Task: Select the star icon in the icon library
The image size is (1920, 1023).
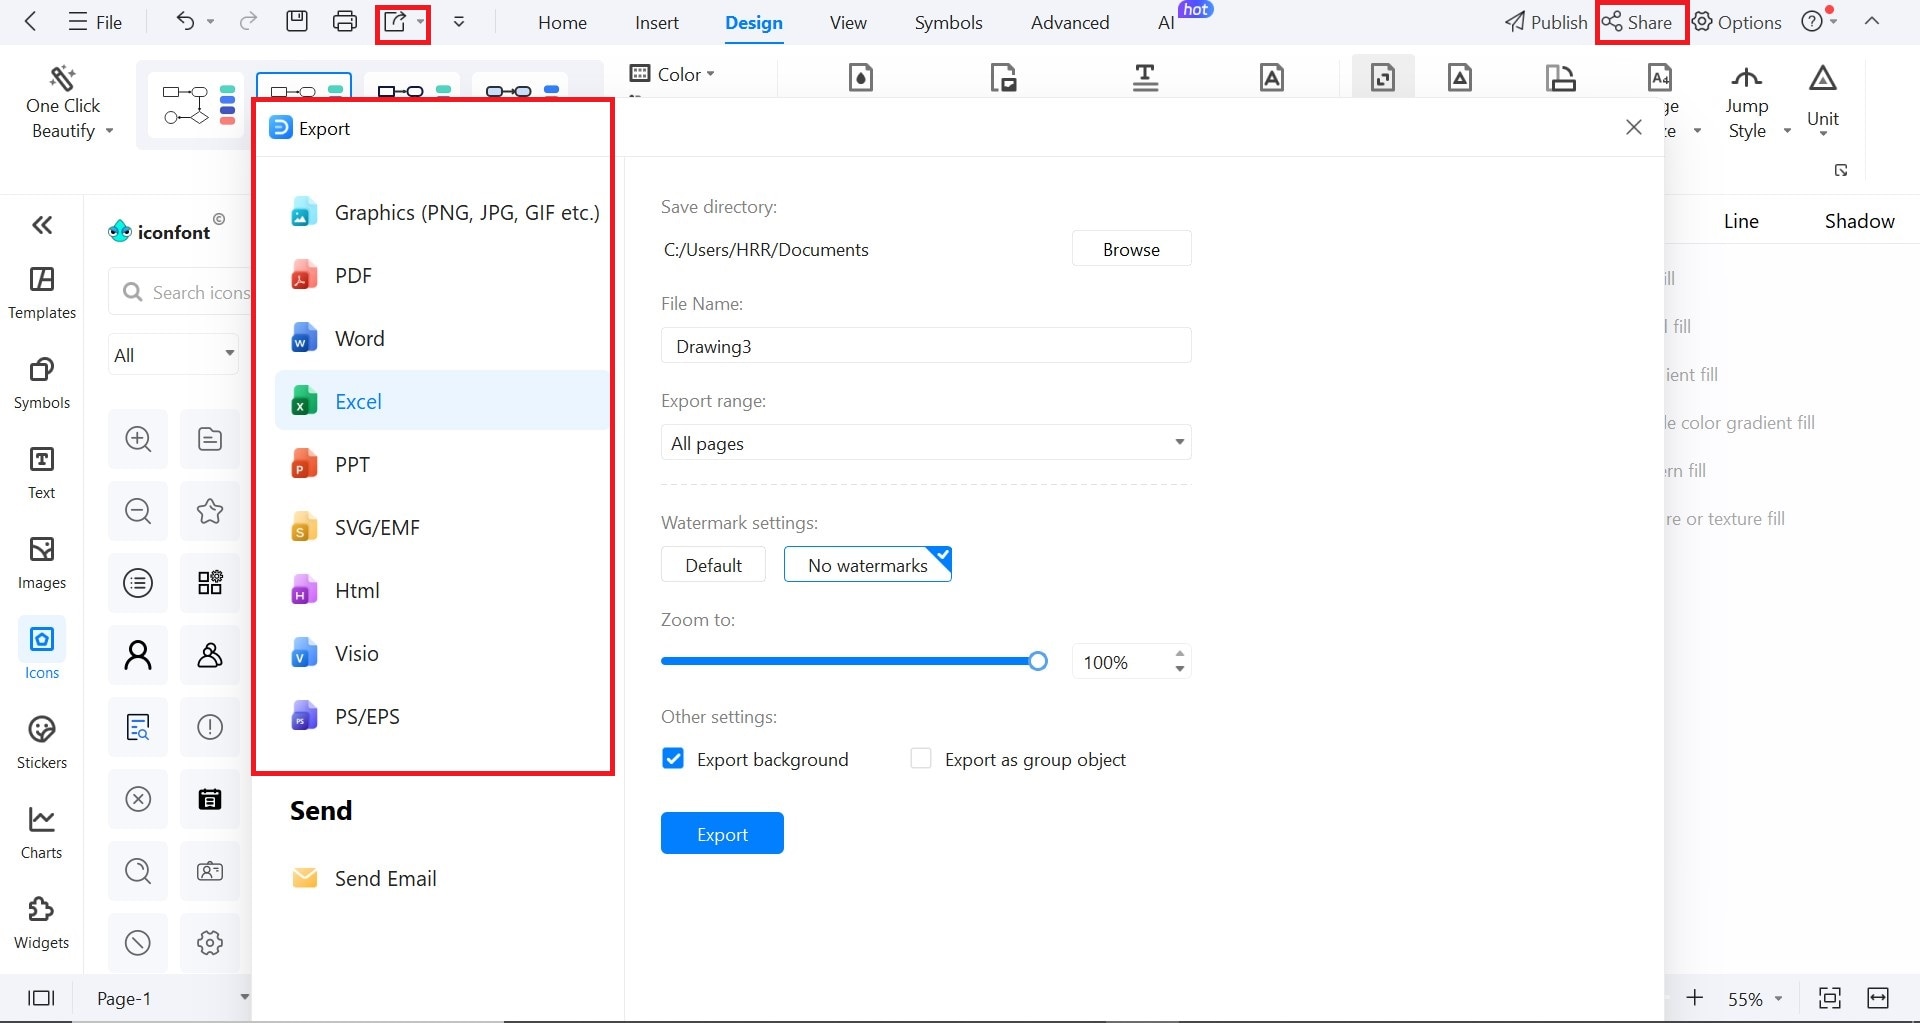Action: tap(210, 511)
